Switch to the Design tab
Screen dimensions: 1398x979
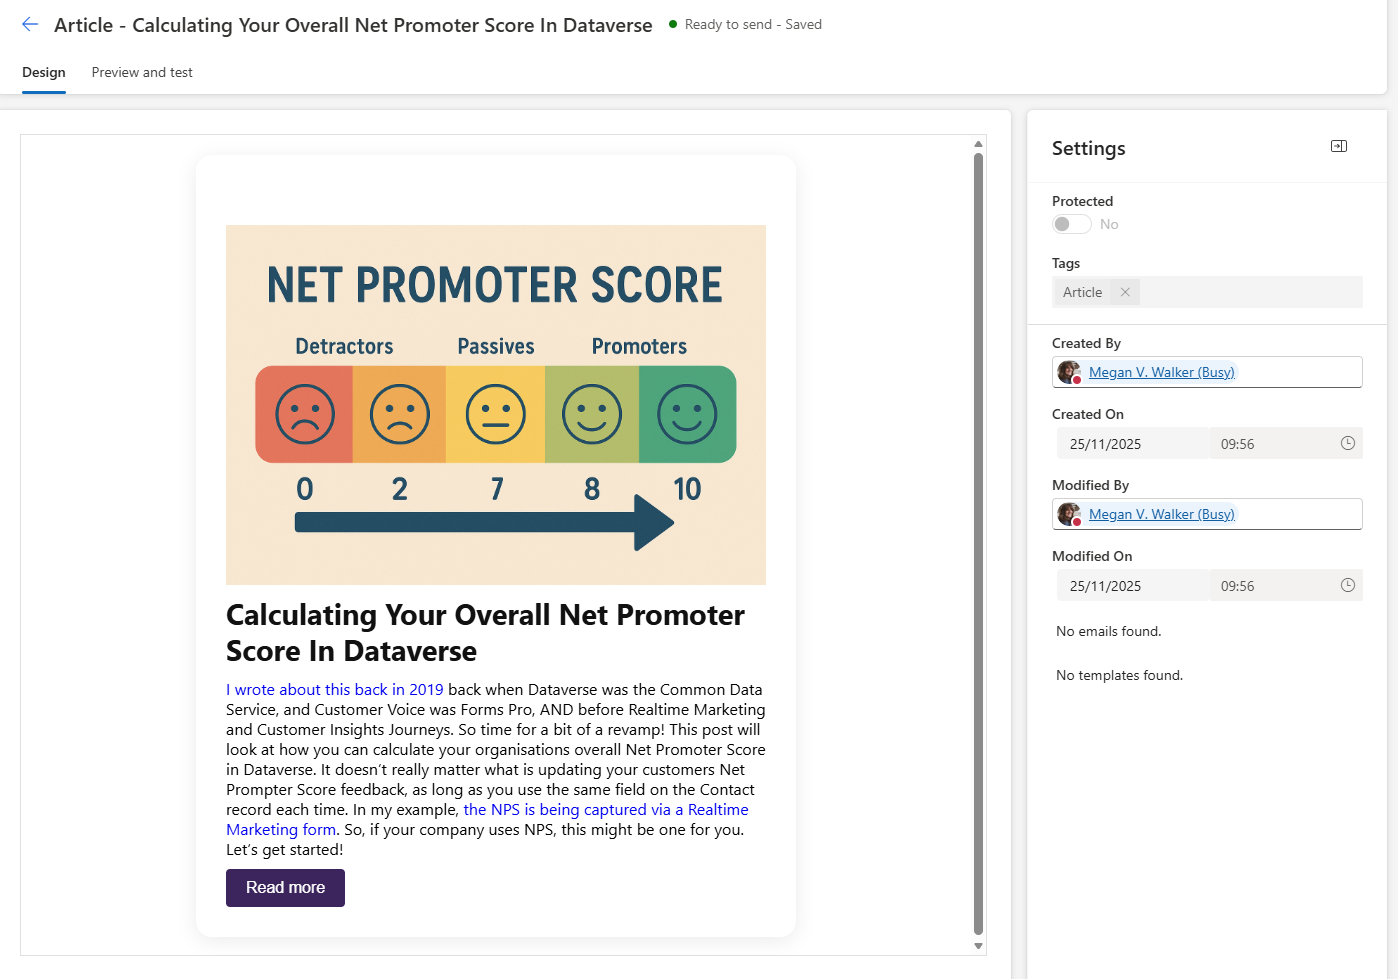point(44,73)
